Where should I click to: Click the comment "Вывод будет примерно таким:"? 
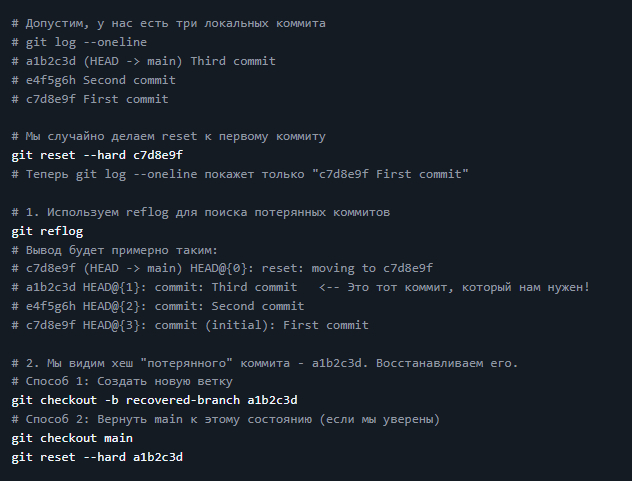point(120,249)
